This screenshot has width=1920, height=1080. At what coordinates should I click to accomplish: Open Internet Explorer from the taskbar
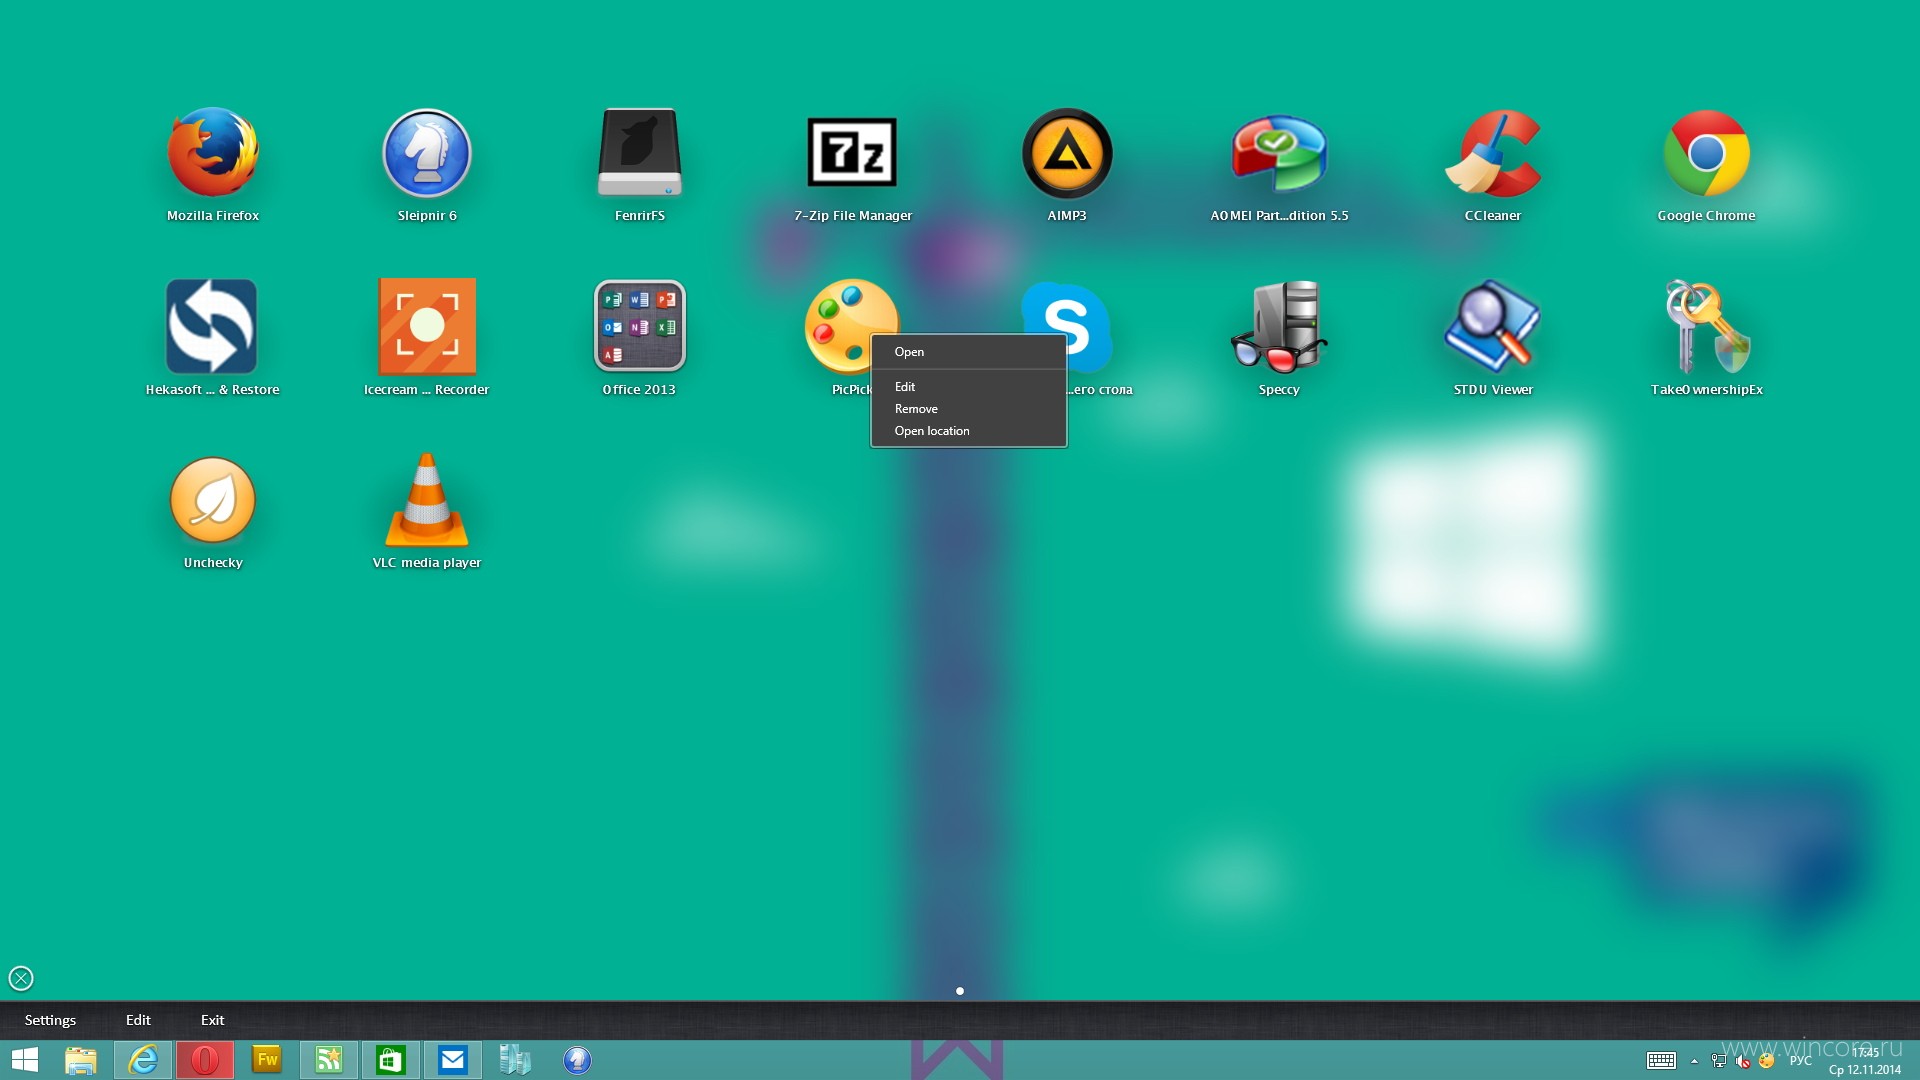[x=143, y=1060]
